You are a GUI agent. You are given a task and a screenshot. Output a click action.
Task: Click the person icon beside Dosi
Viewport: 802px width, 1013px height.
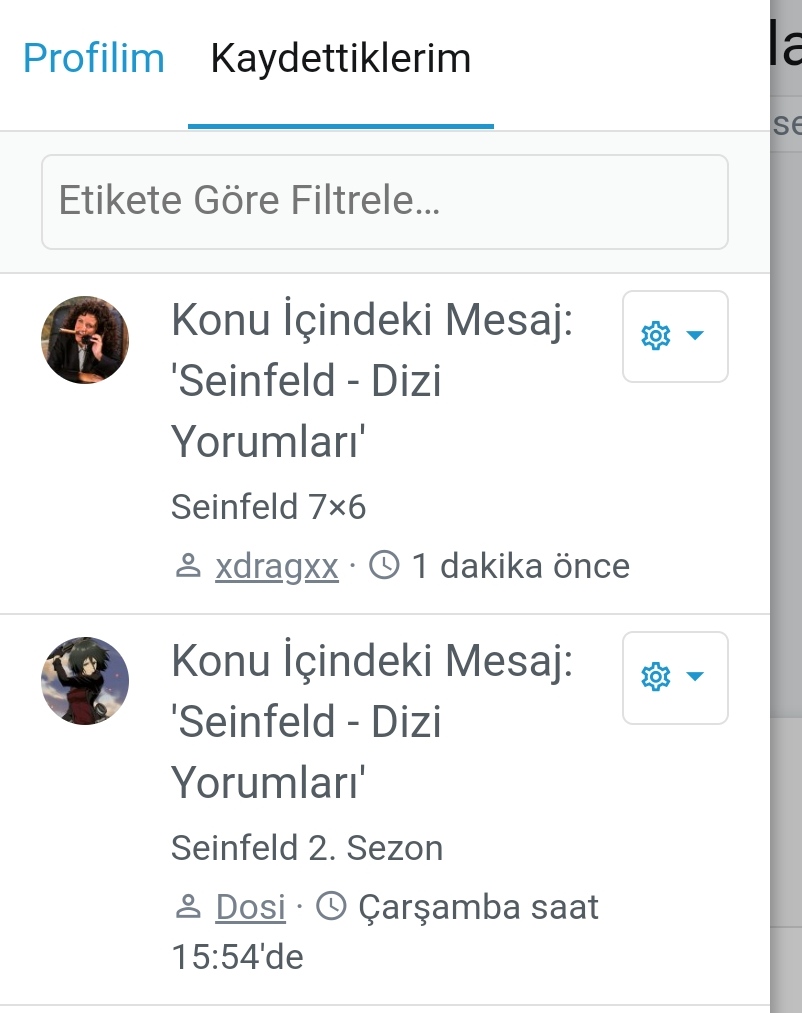click(x=187, y=907)
